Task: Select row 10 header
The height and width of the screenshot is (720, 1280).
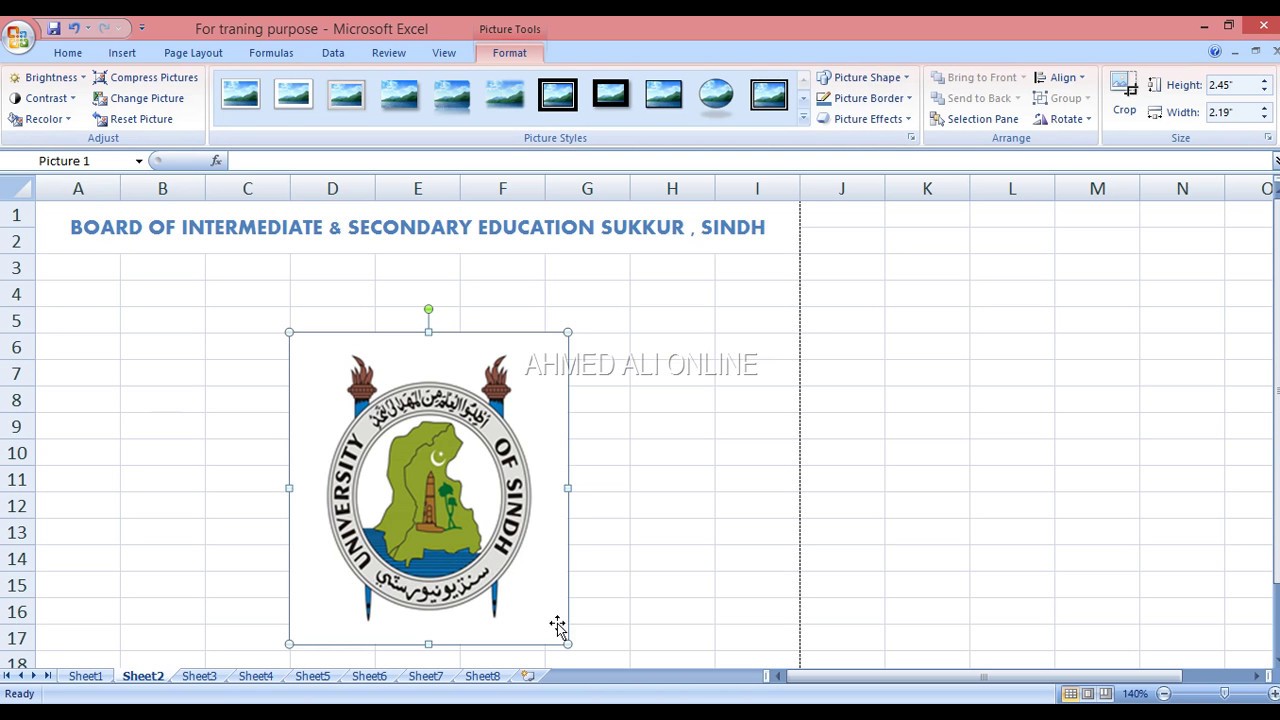Action: click(17, 453)
